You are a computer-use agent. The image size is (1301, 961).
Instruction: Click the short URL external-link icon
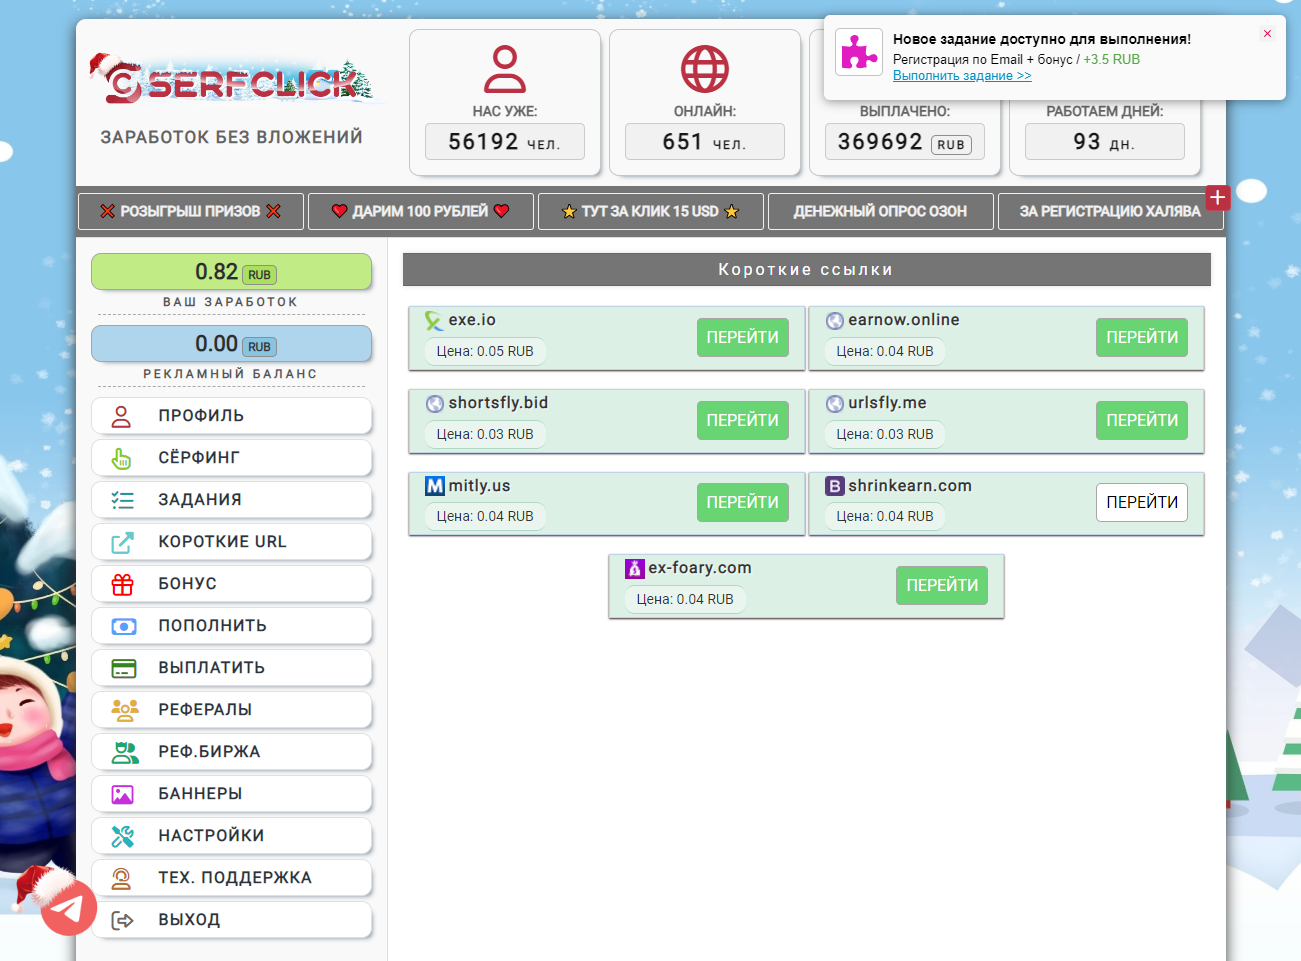122,542
